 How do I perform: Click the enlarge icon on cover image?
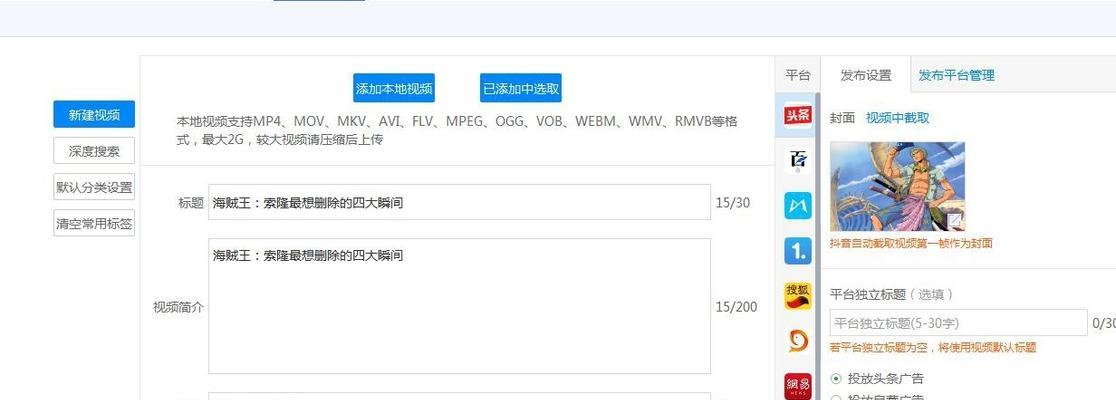pos(954,221)
